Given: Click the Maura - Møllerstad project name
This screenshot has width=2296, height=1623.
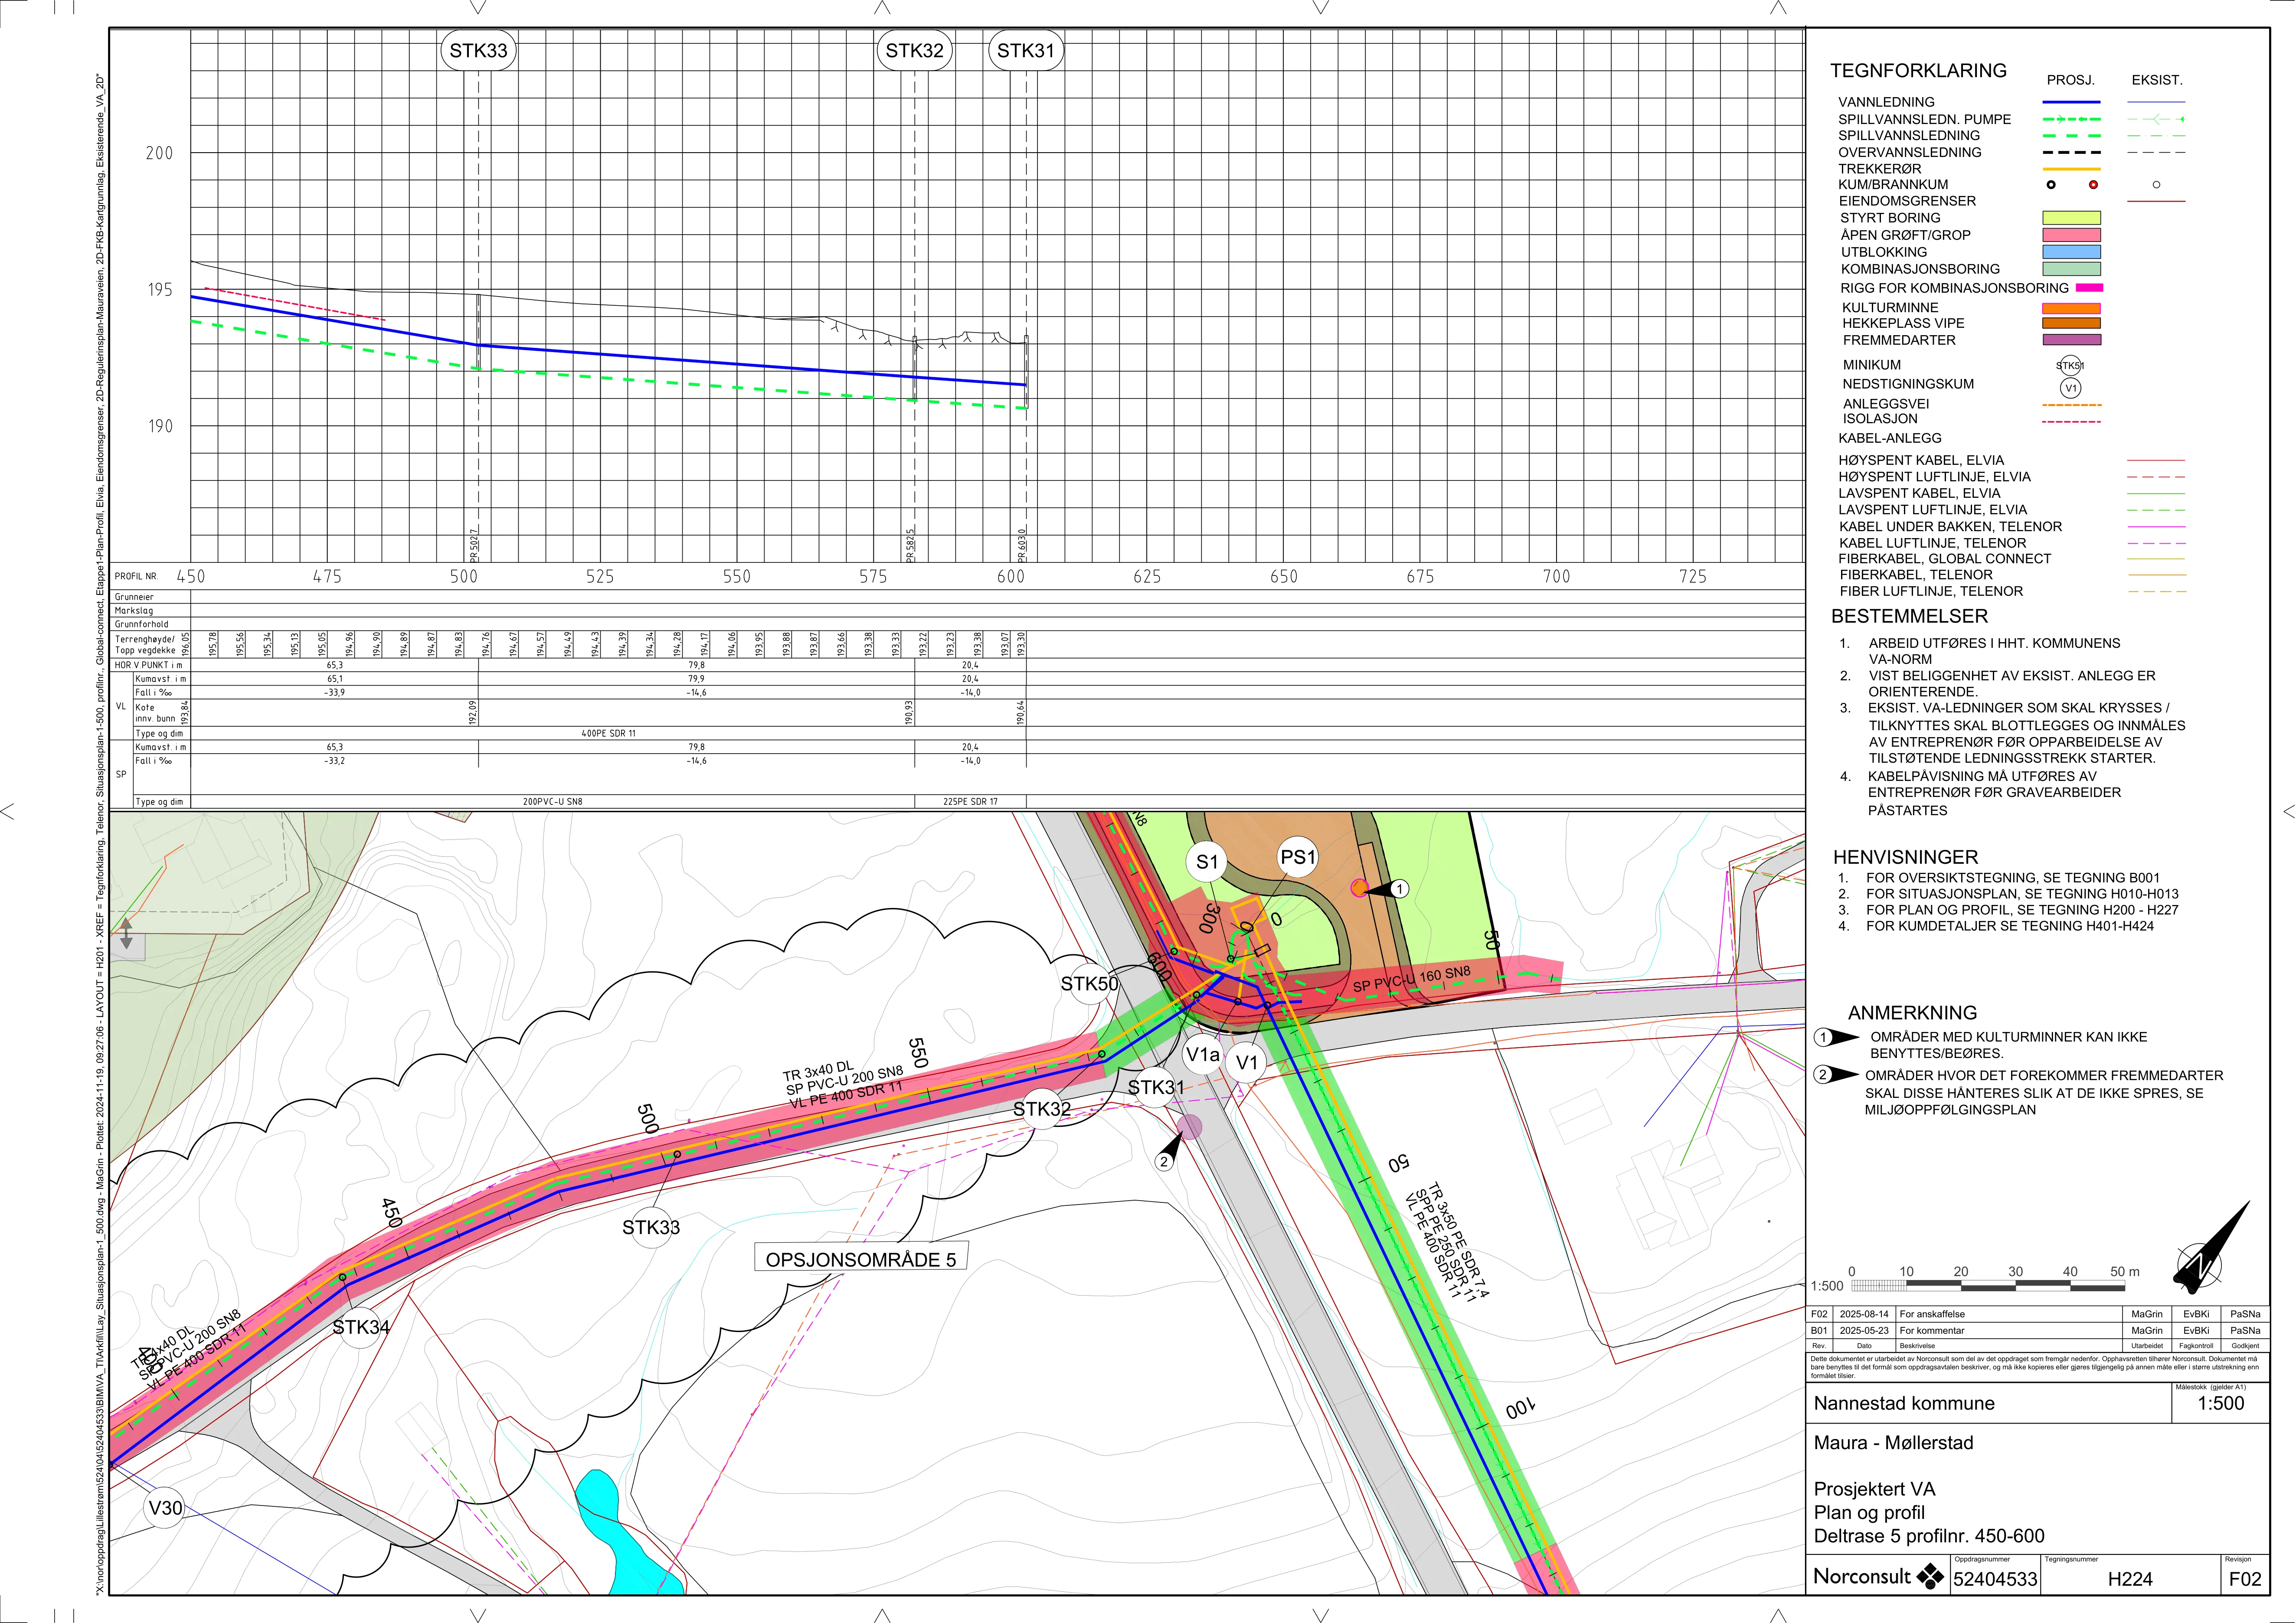Looking at the screenshot, I should click(1893, 1443).
